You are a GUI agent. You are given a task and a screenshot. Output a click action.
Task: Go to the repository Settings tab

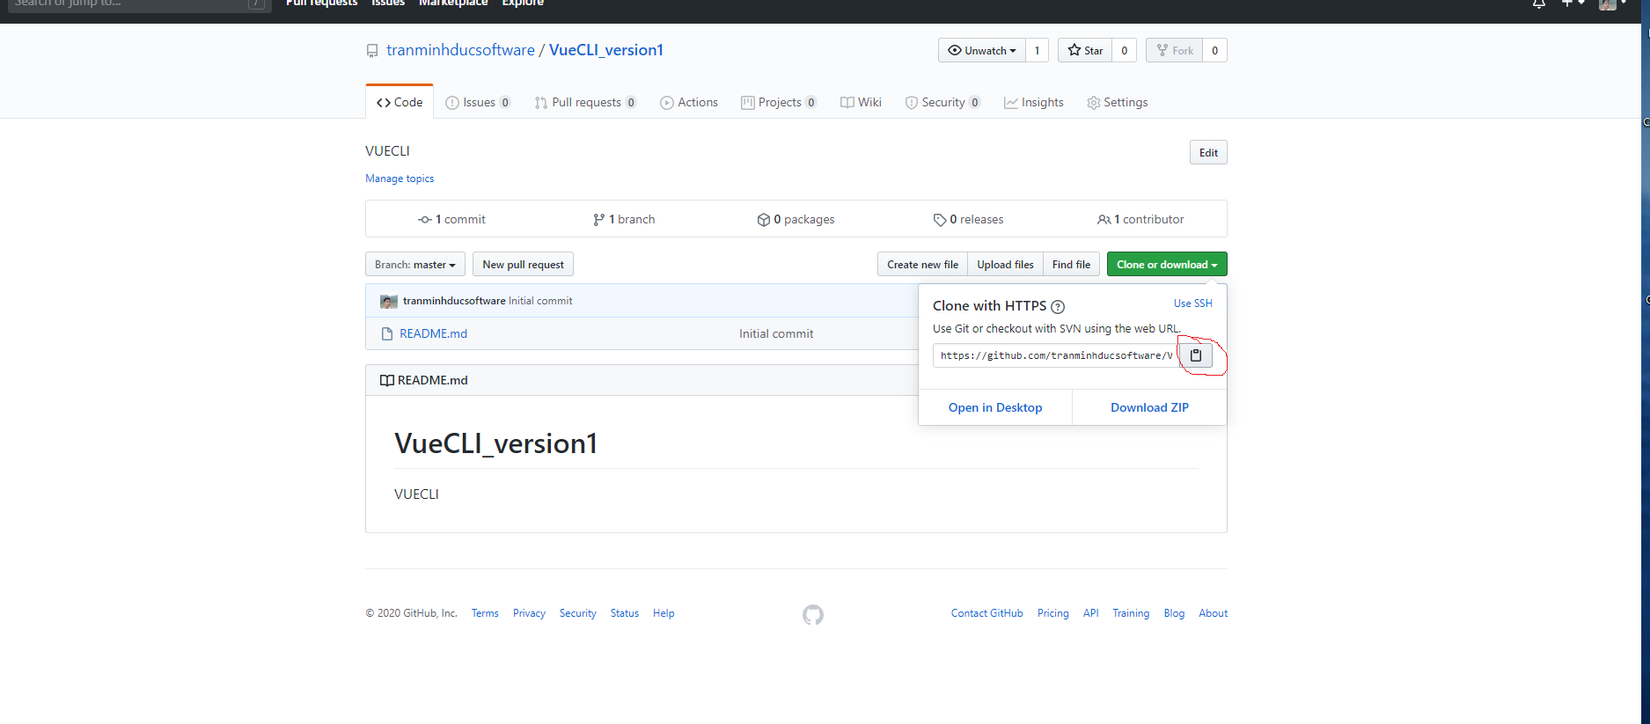(x=1117, y=102)
